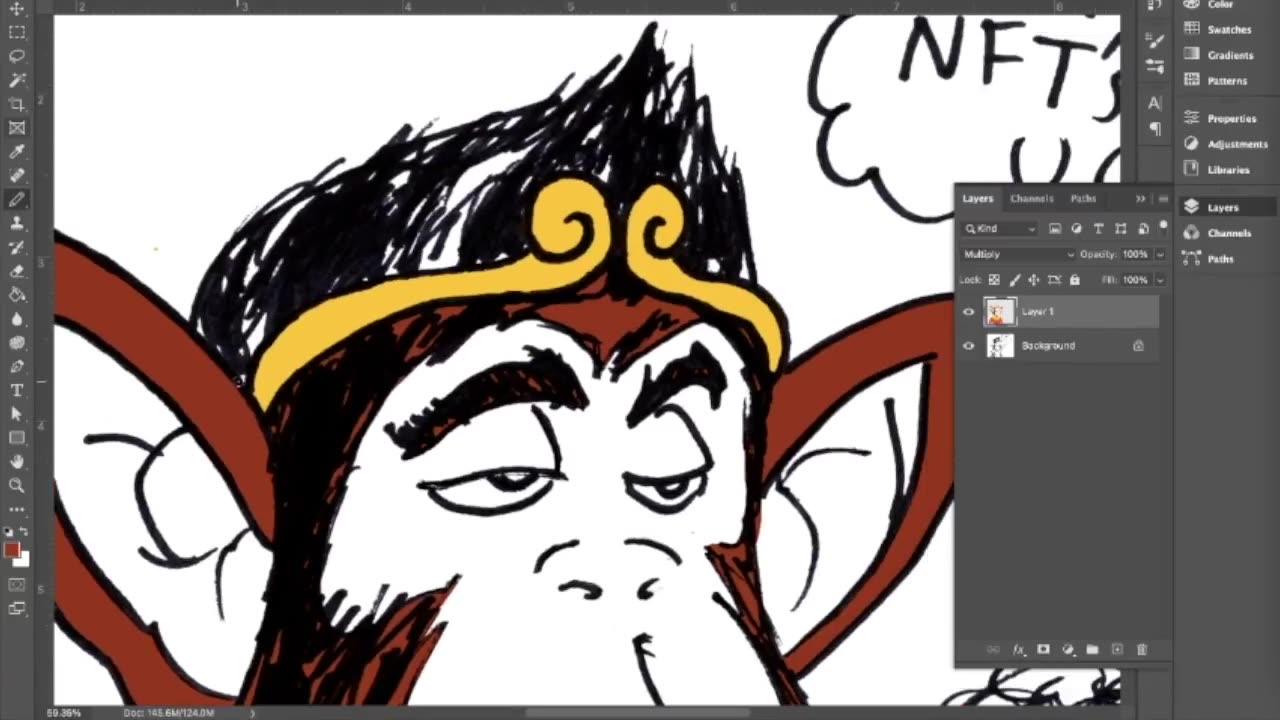Filter for pixel layers
The height and width of the screenshot is (720, 1280).
click(1055, 229)
